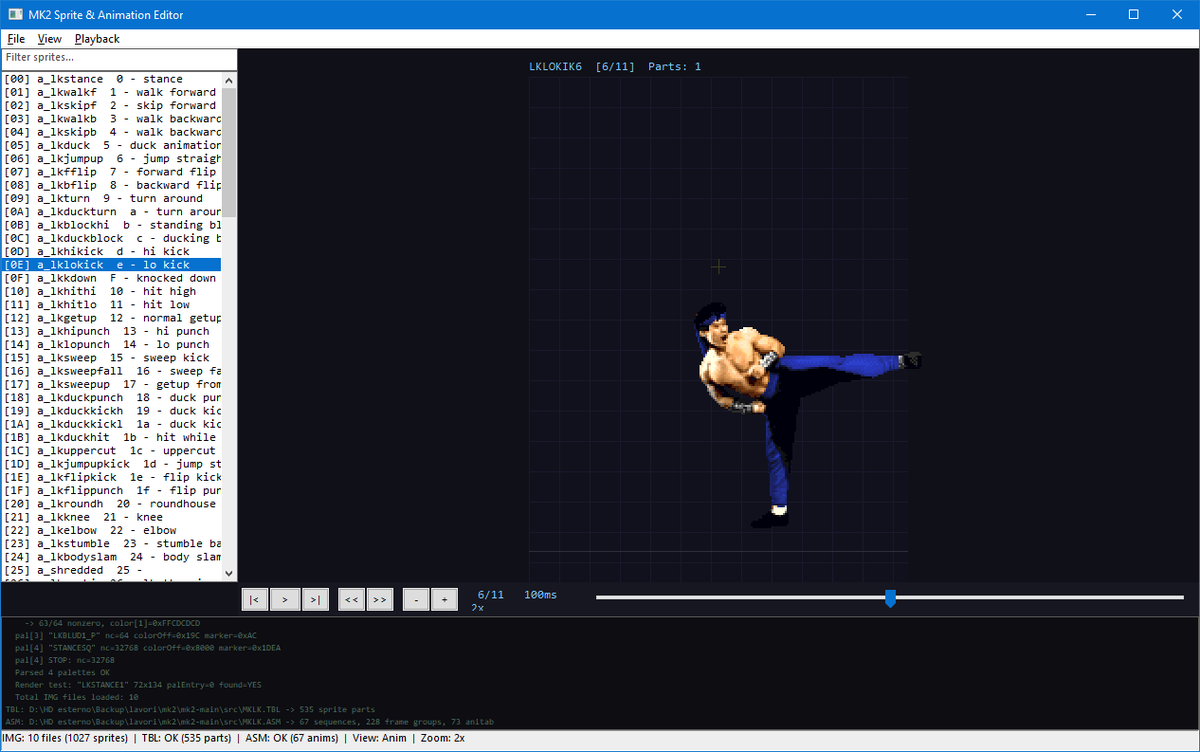
Task: Select a_lksweepup getup entry [17]
Action: (112, 384)
